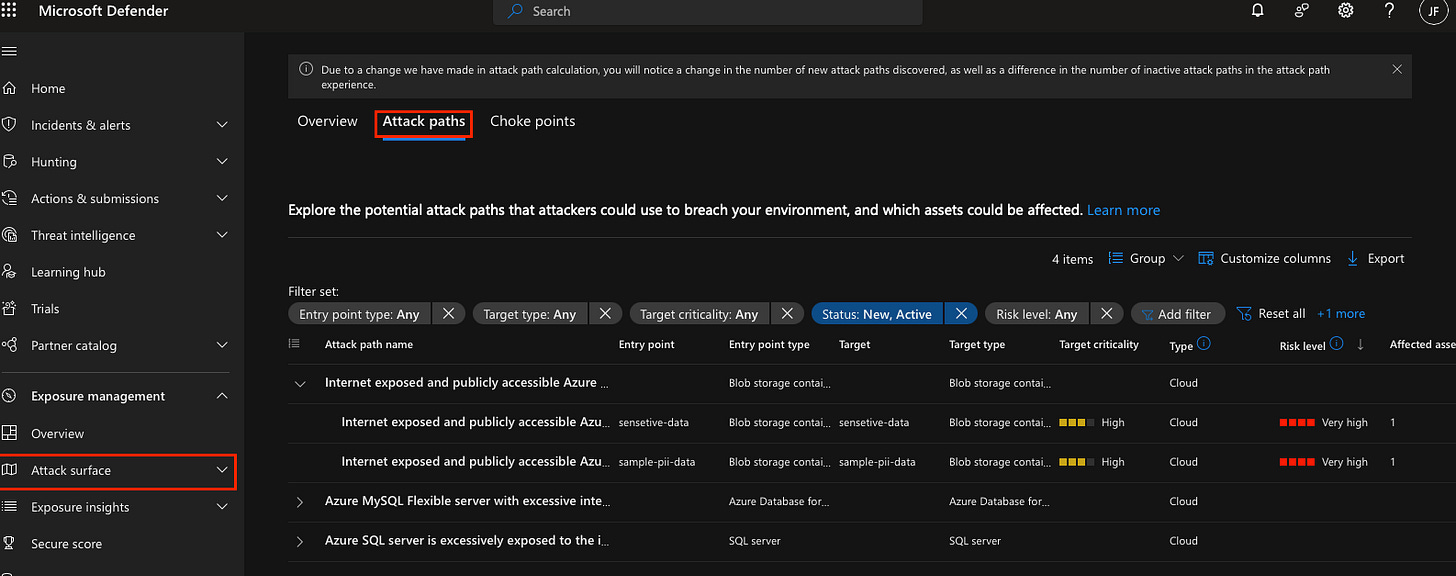Click the Actions & submissions icon

tap(9, 198)
